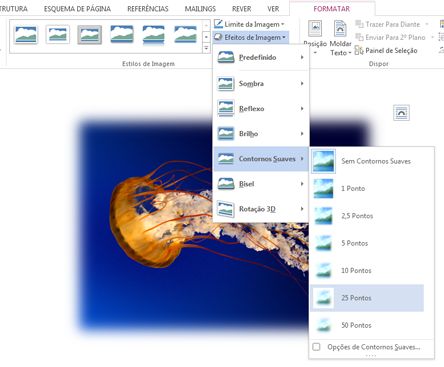
Task: Open the Contornos Suaves submenu
Action: 261,159
